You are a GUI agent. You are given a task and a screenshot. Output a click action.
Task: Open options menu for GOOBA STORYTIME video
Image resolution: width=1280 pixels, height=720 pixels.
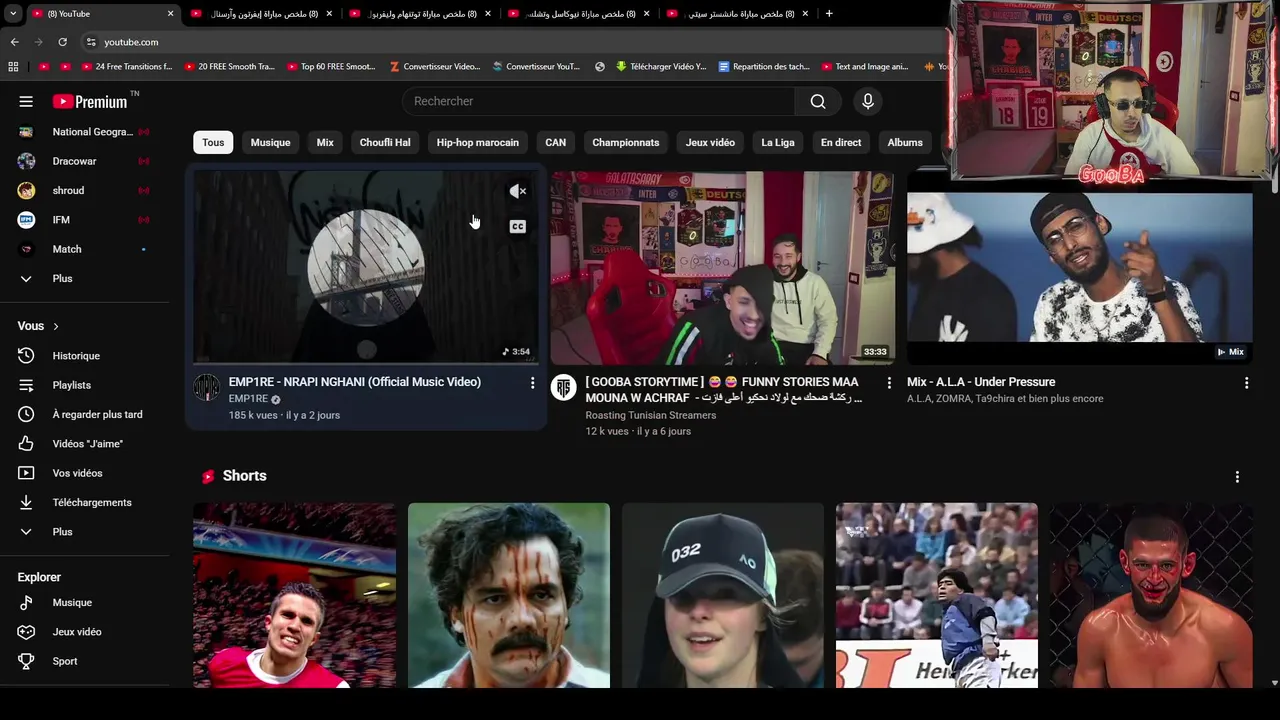point(889,383)
